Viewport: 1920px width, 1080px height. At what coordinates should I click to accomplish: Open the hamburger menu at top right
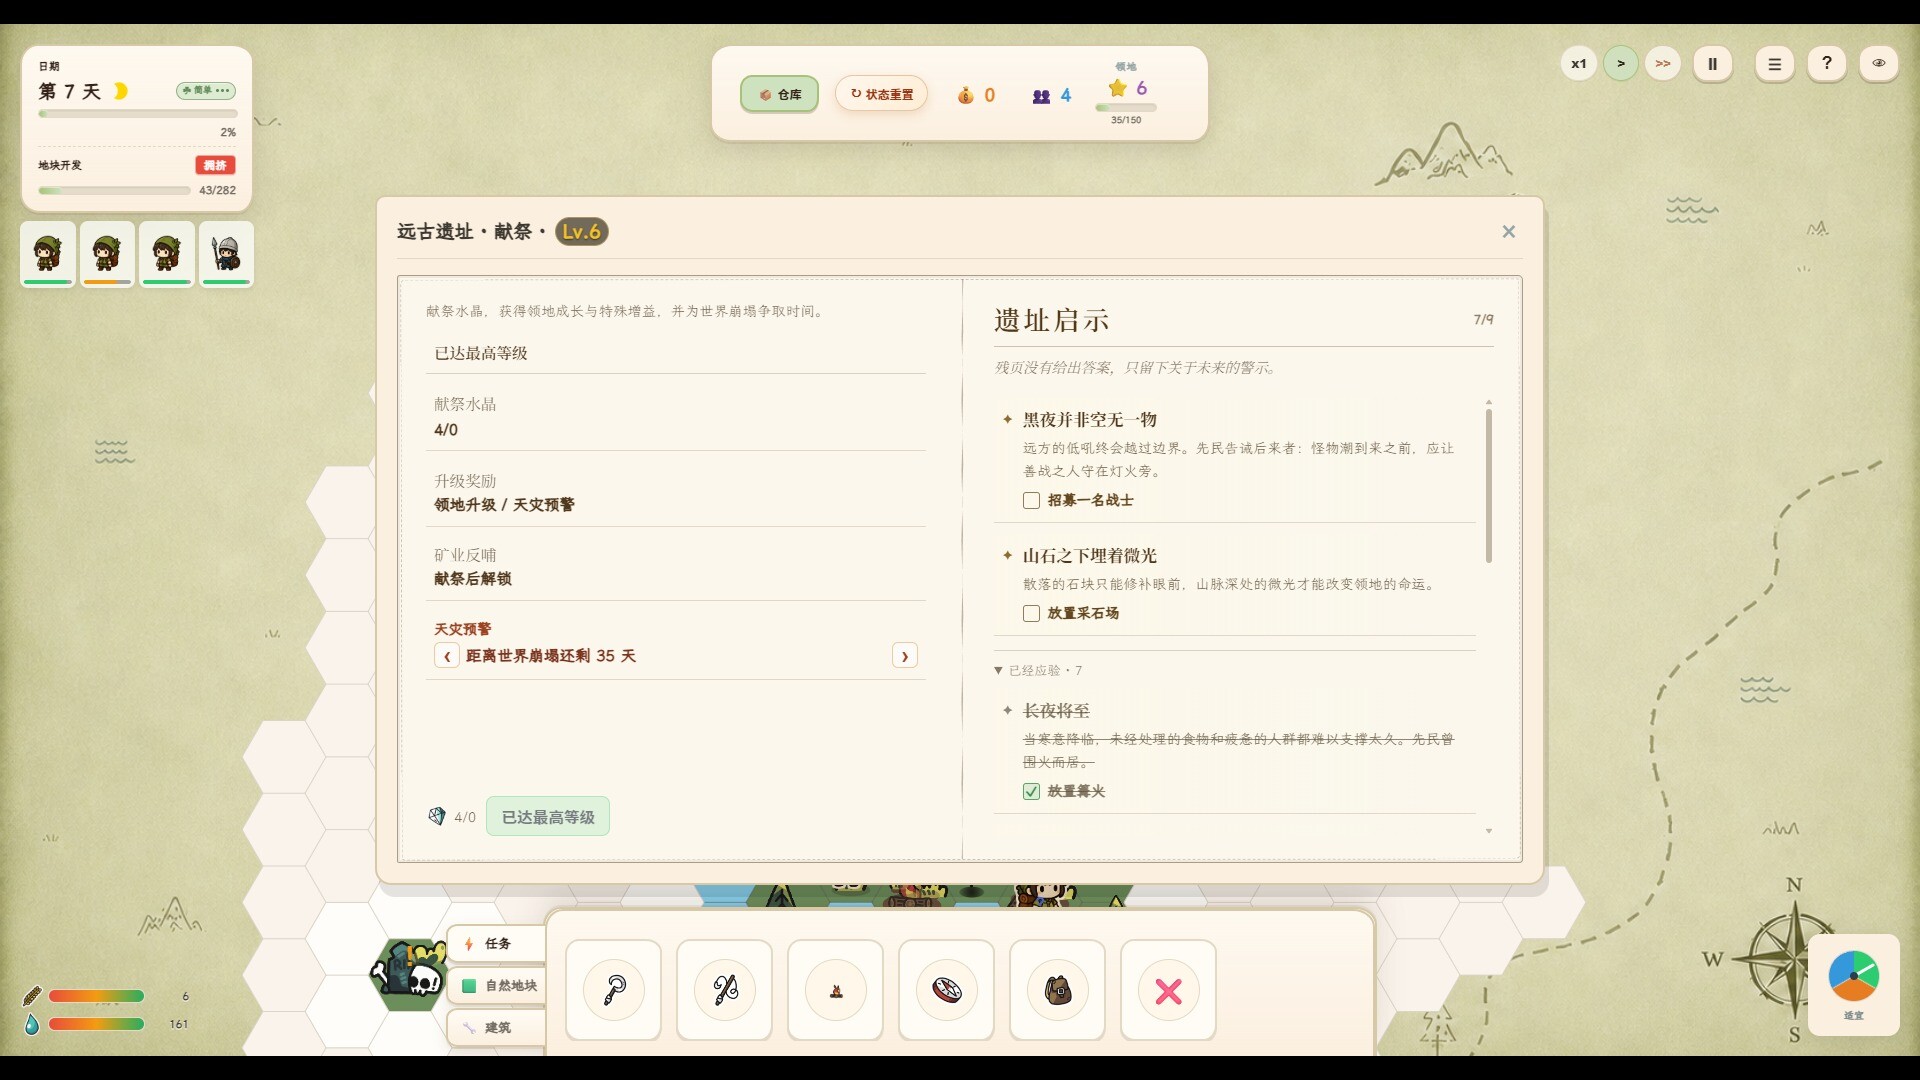[1774, 64]
